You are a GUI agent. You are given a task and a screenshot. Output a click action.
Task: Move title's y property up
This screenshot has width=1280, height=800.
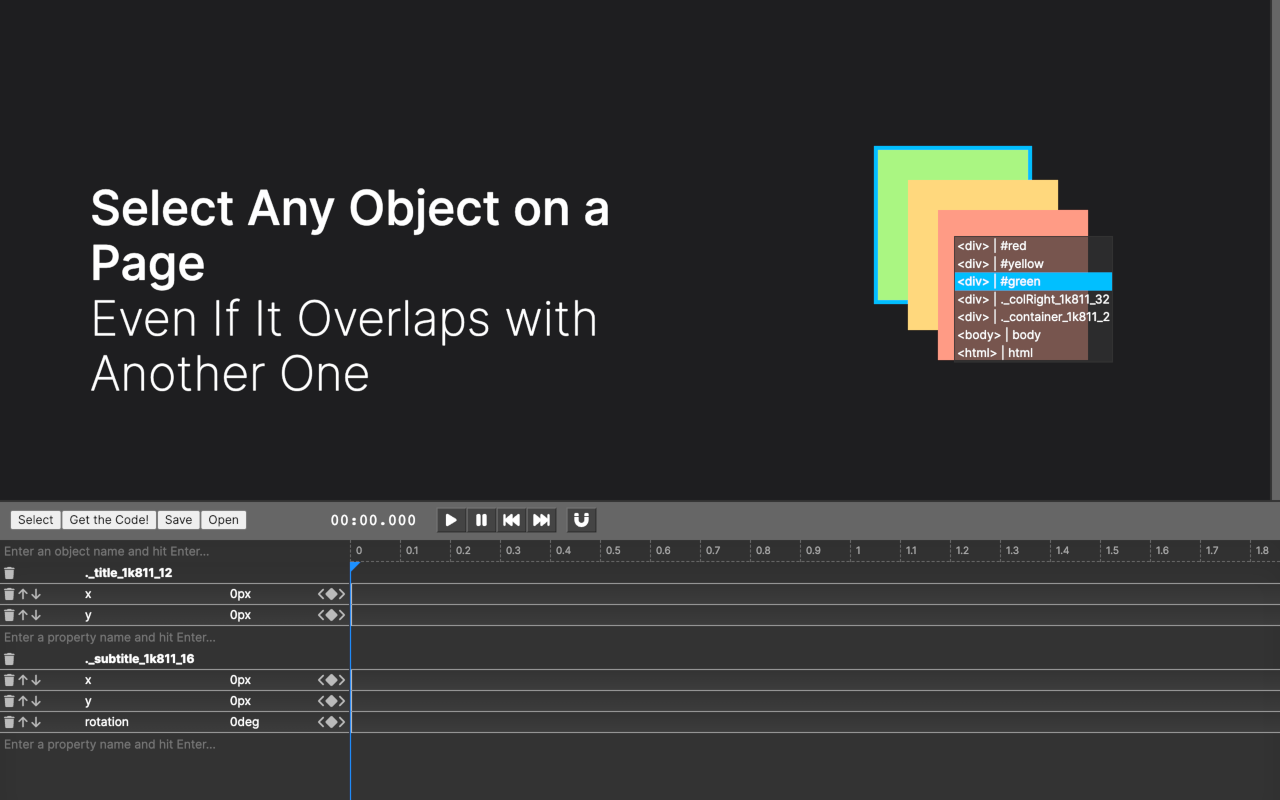click(x=23, y=615)
